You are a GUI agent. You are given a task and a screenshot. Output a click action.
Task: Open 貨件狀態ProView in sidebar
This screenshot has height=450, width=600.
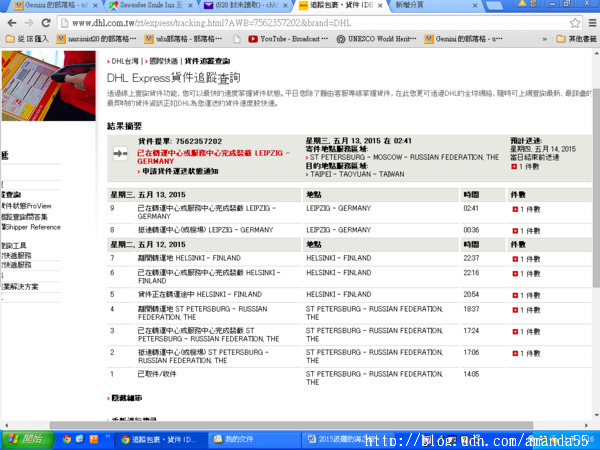[27, 206]
